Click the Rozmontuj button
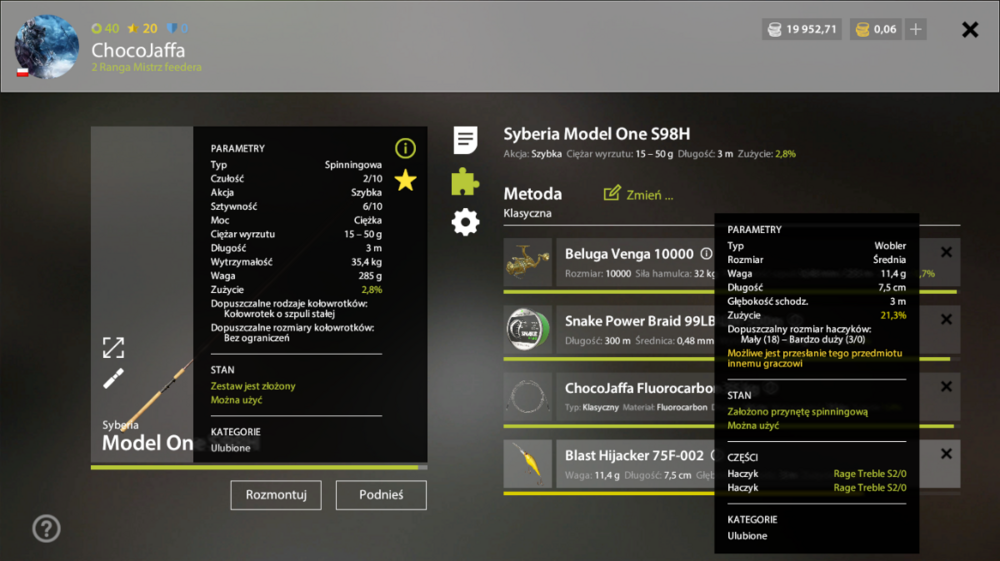The height and width of the screenshot is (561, 1000). tap(276, 495)
